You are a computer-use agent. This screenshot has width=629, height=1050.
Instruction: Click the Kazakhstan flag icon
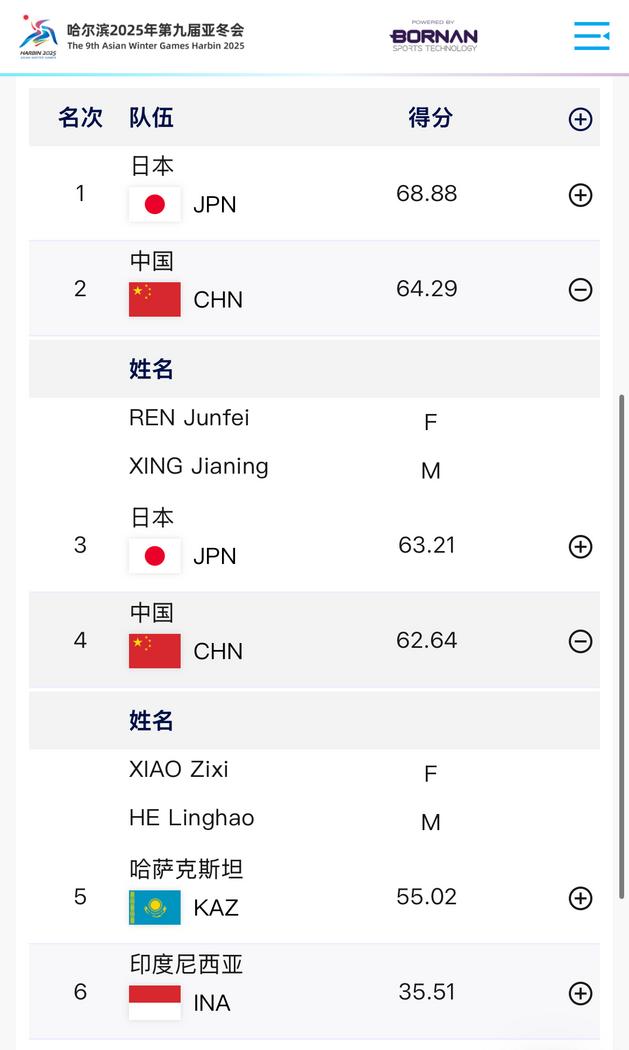coord(155,907)
